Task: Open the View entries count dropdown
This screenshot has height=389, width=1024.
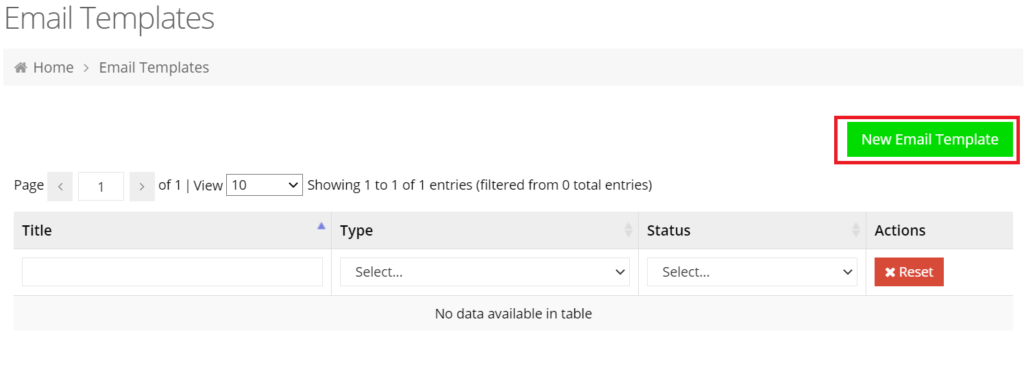Action: click(264, 185)
